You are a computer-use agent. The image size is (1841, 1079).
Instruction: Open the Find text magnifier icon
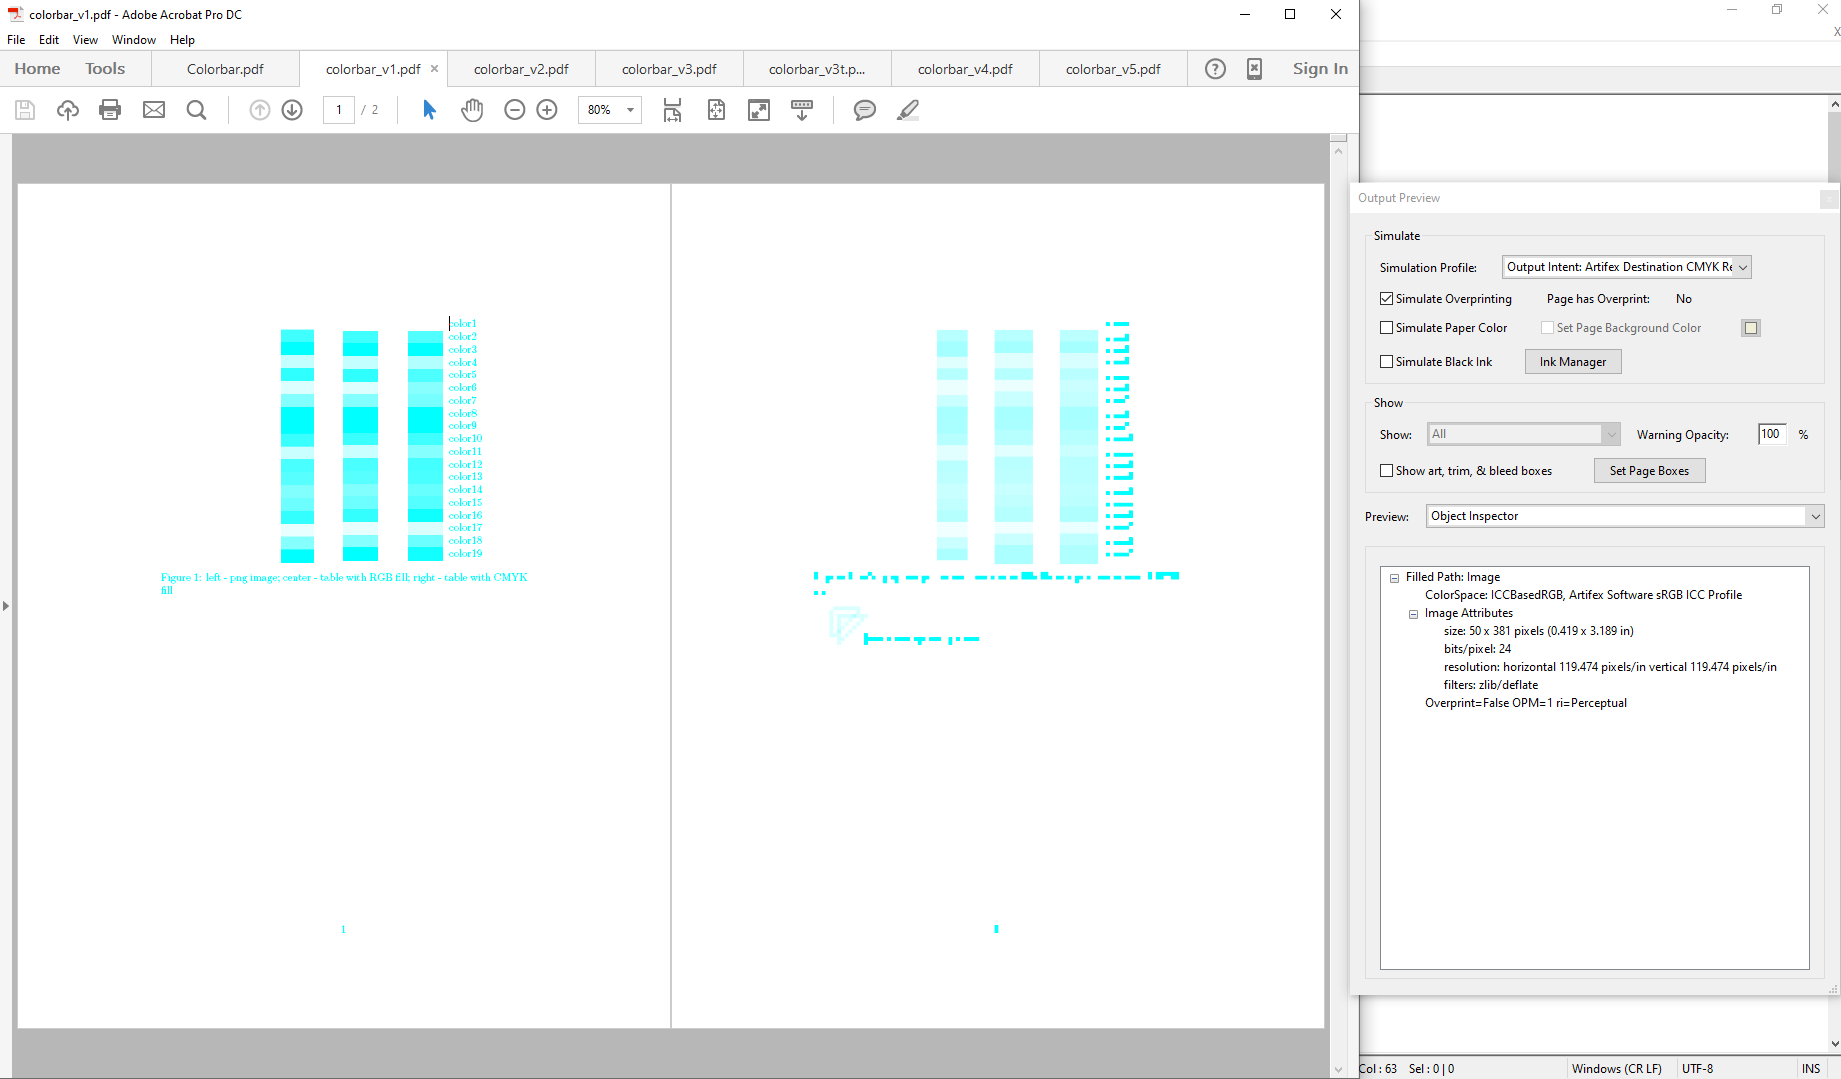tap(197, 110)
